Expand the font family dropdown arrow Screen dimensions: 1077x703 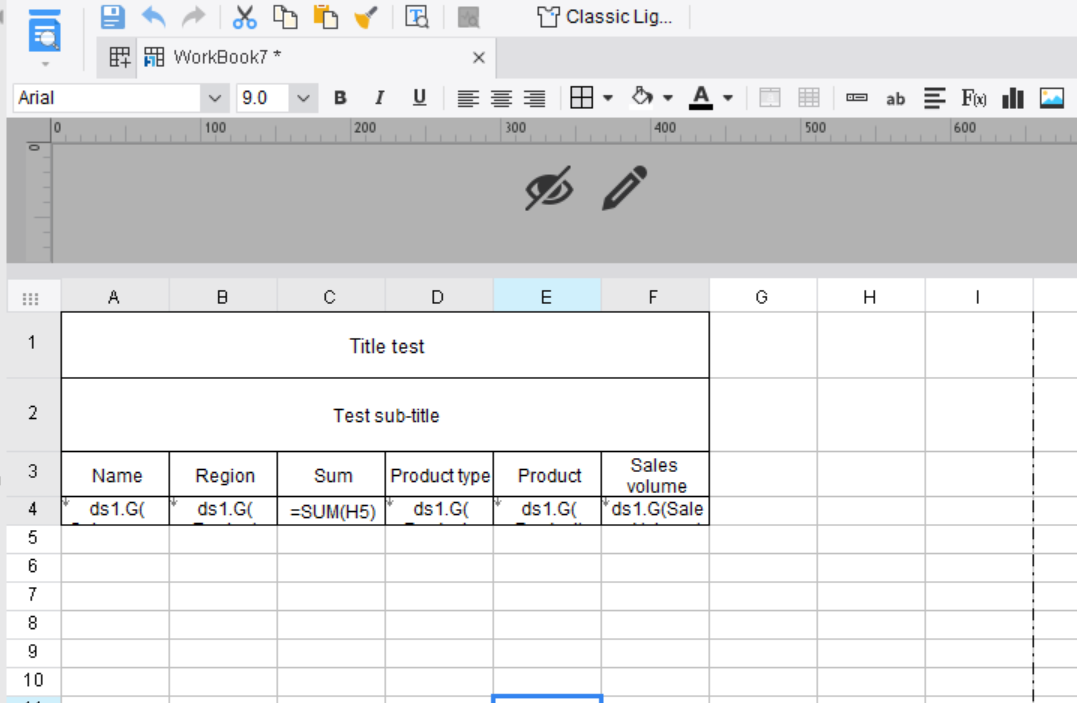click(215, 98)
